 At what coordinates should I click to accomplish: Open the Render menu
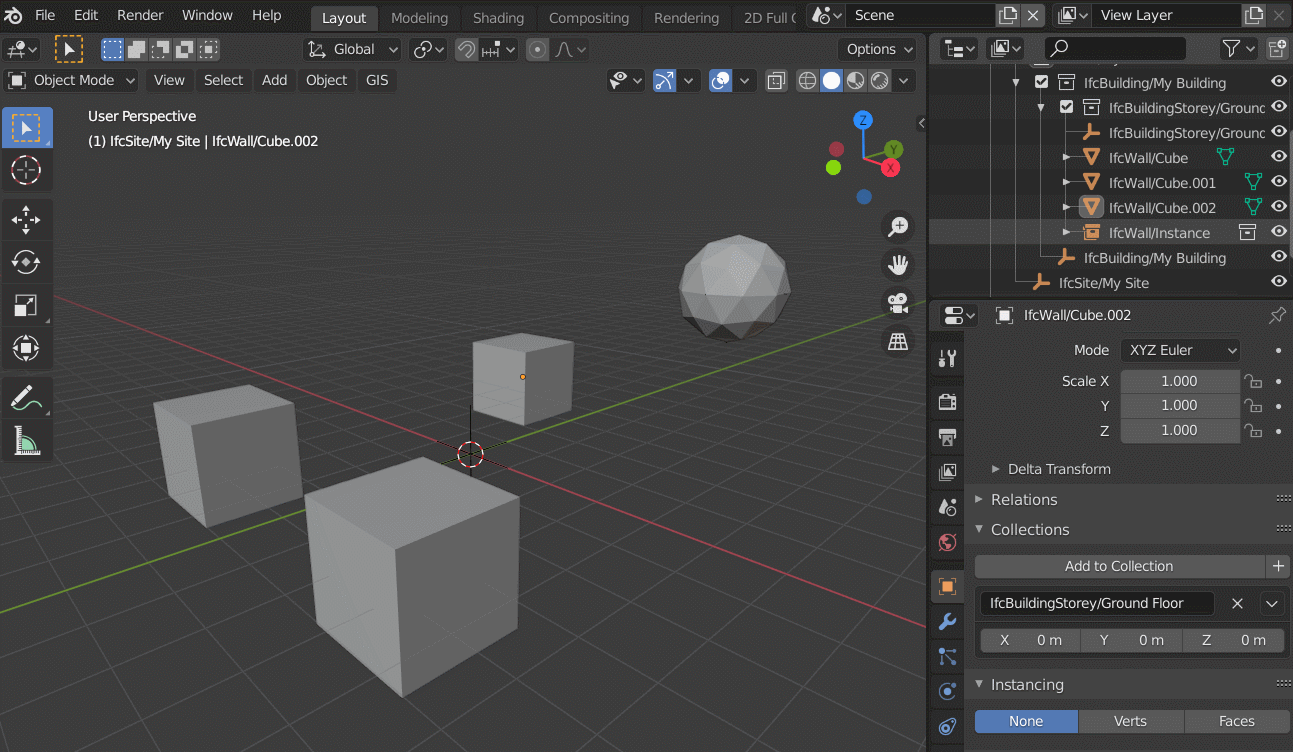click(139, 15)
